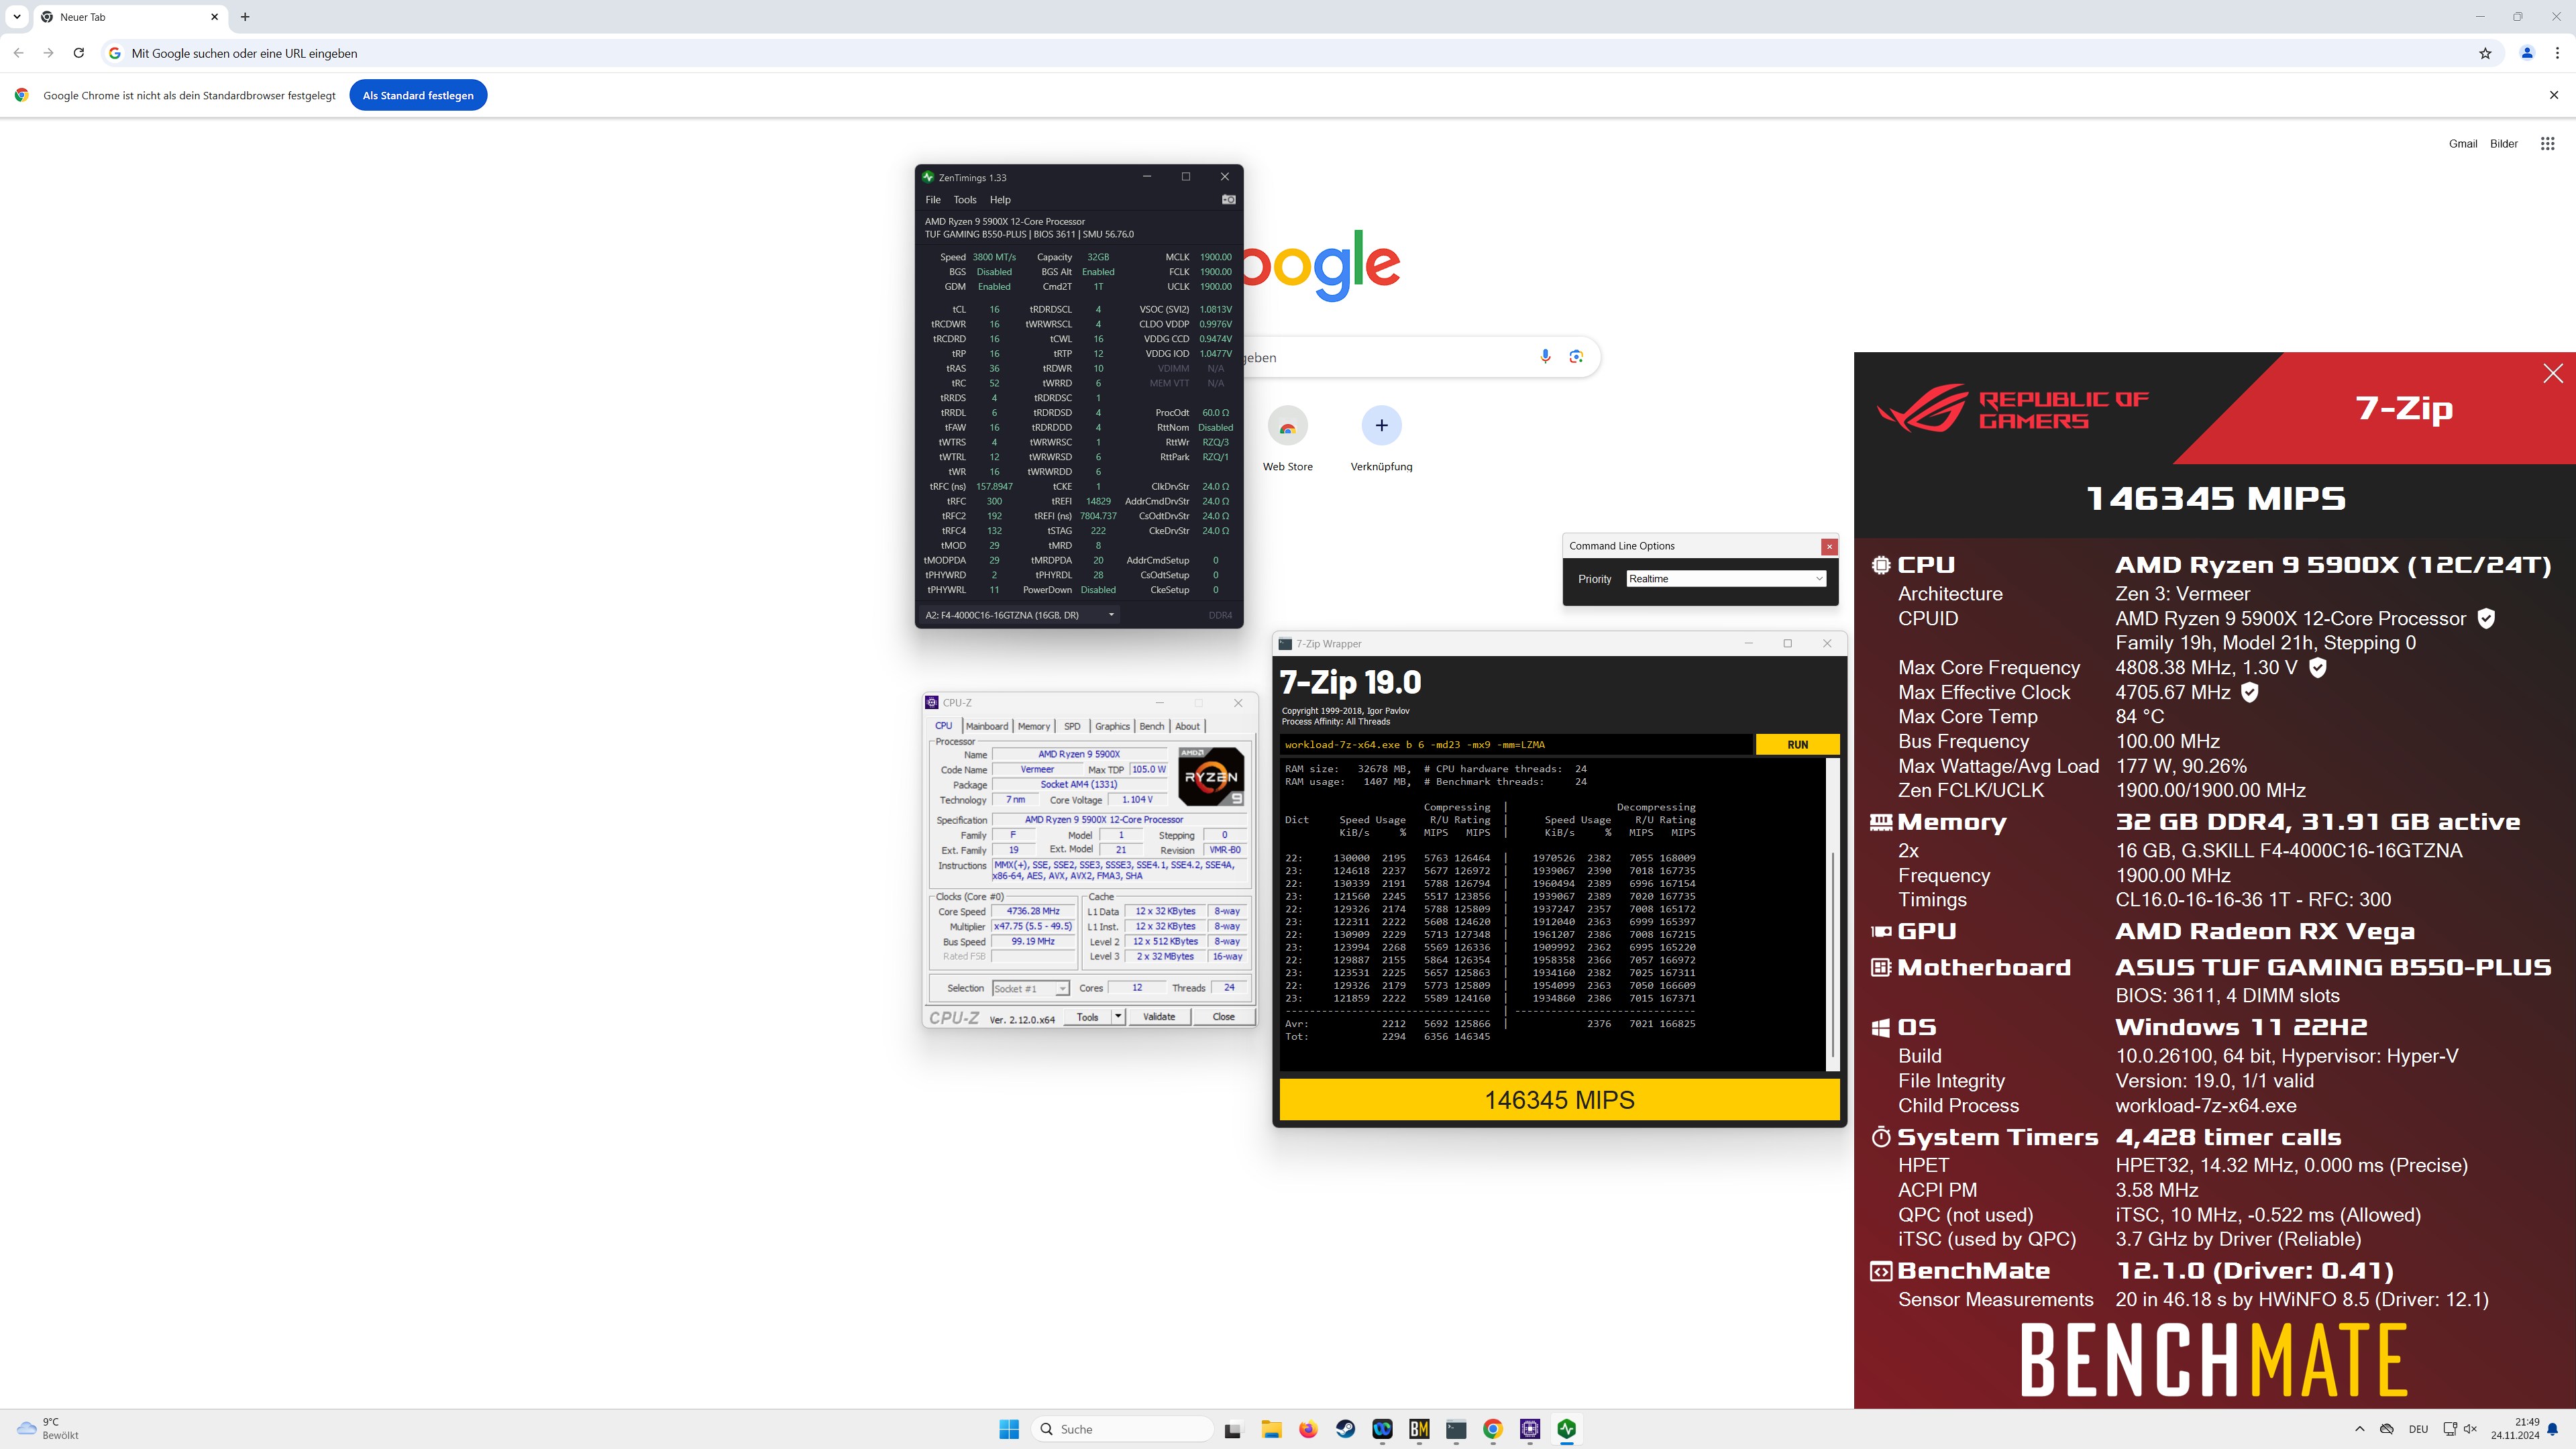The height and width of the screenshot is (1449, 2576).
Task: Open the Google apps grid
Action: coord(2547,144)
